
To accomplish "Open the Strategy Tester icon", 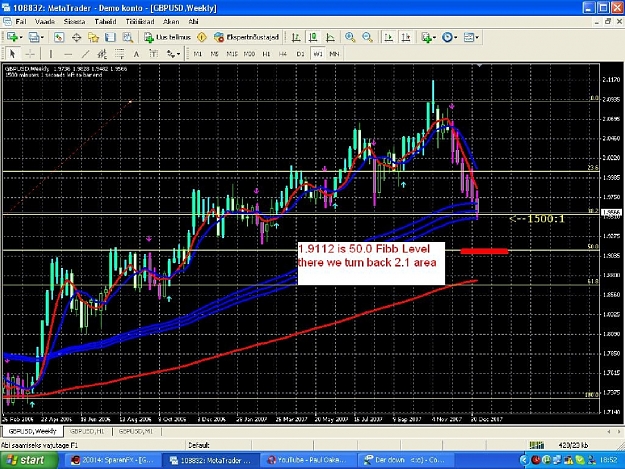I will (x=128, y=37).
